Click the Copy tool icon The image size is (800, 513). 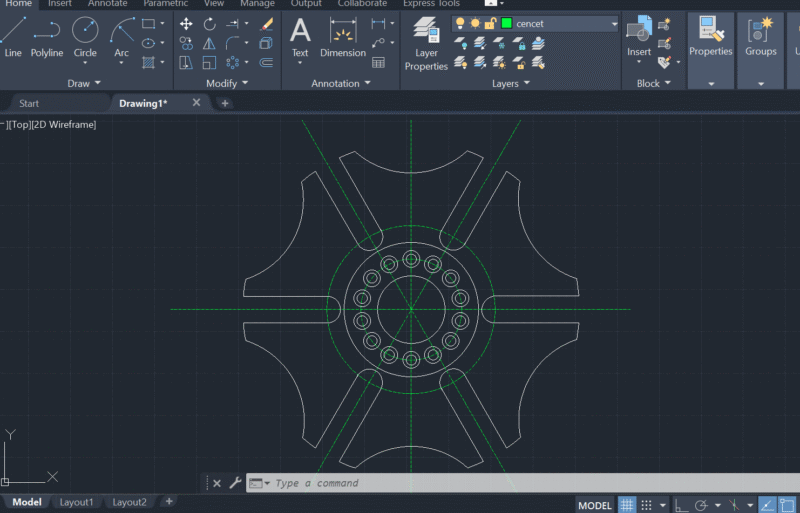tap(186, 43)
